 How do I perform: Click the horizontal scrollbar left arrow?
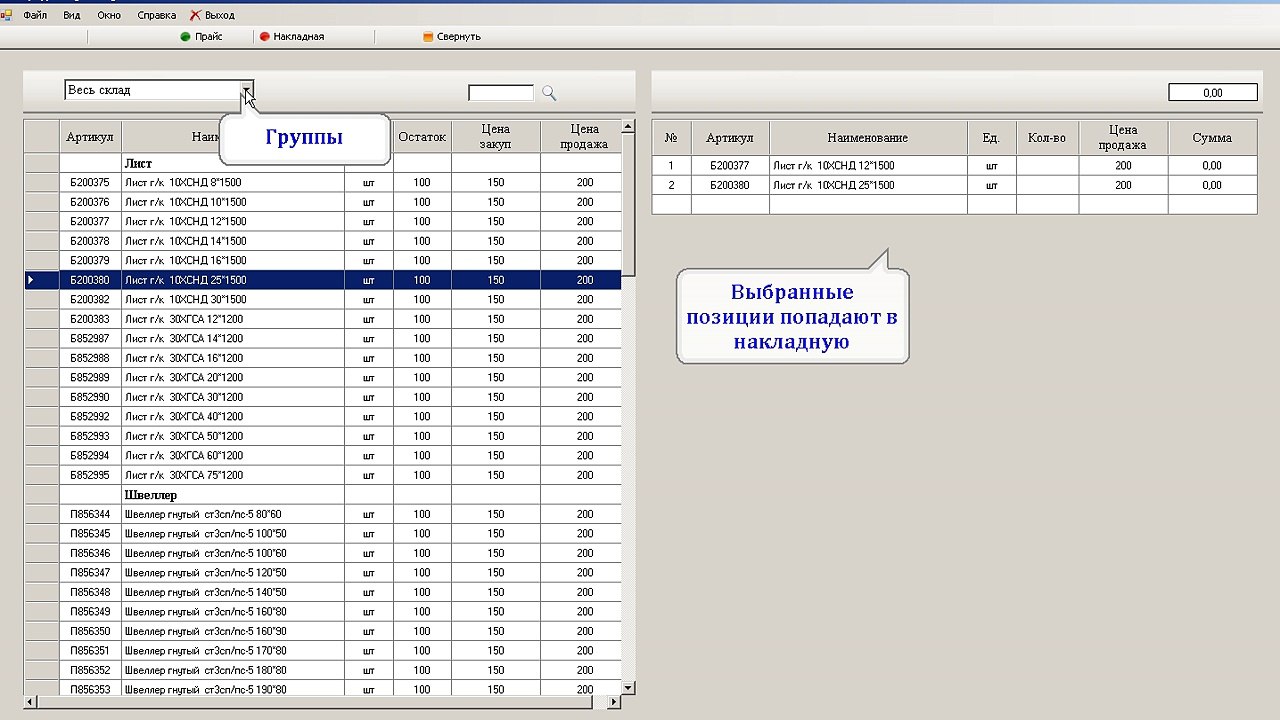29,702
